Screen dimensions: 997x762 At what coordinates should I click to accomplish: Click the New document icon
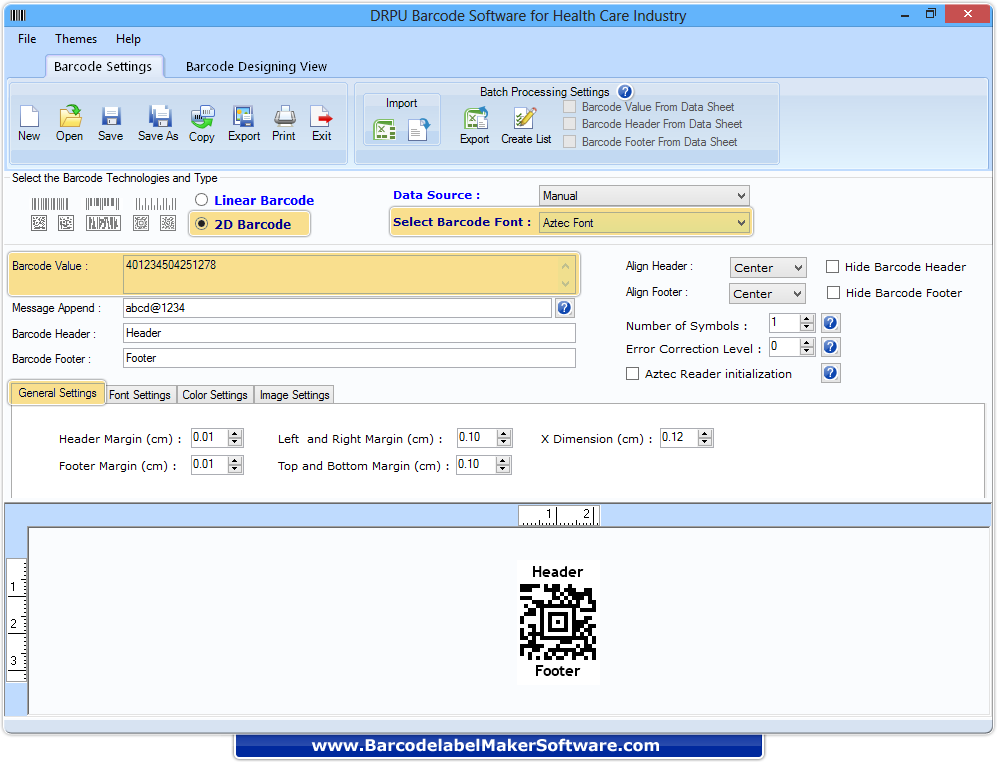[x=29, y=116]
